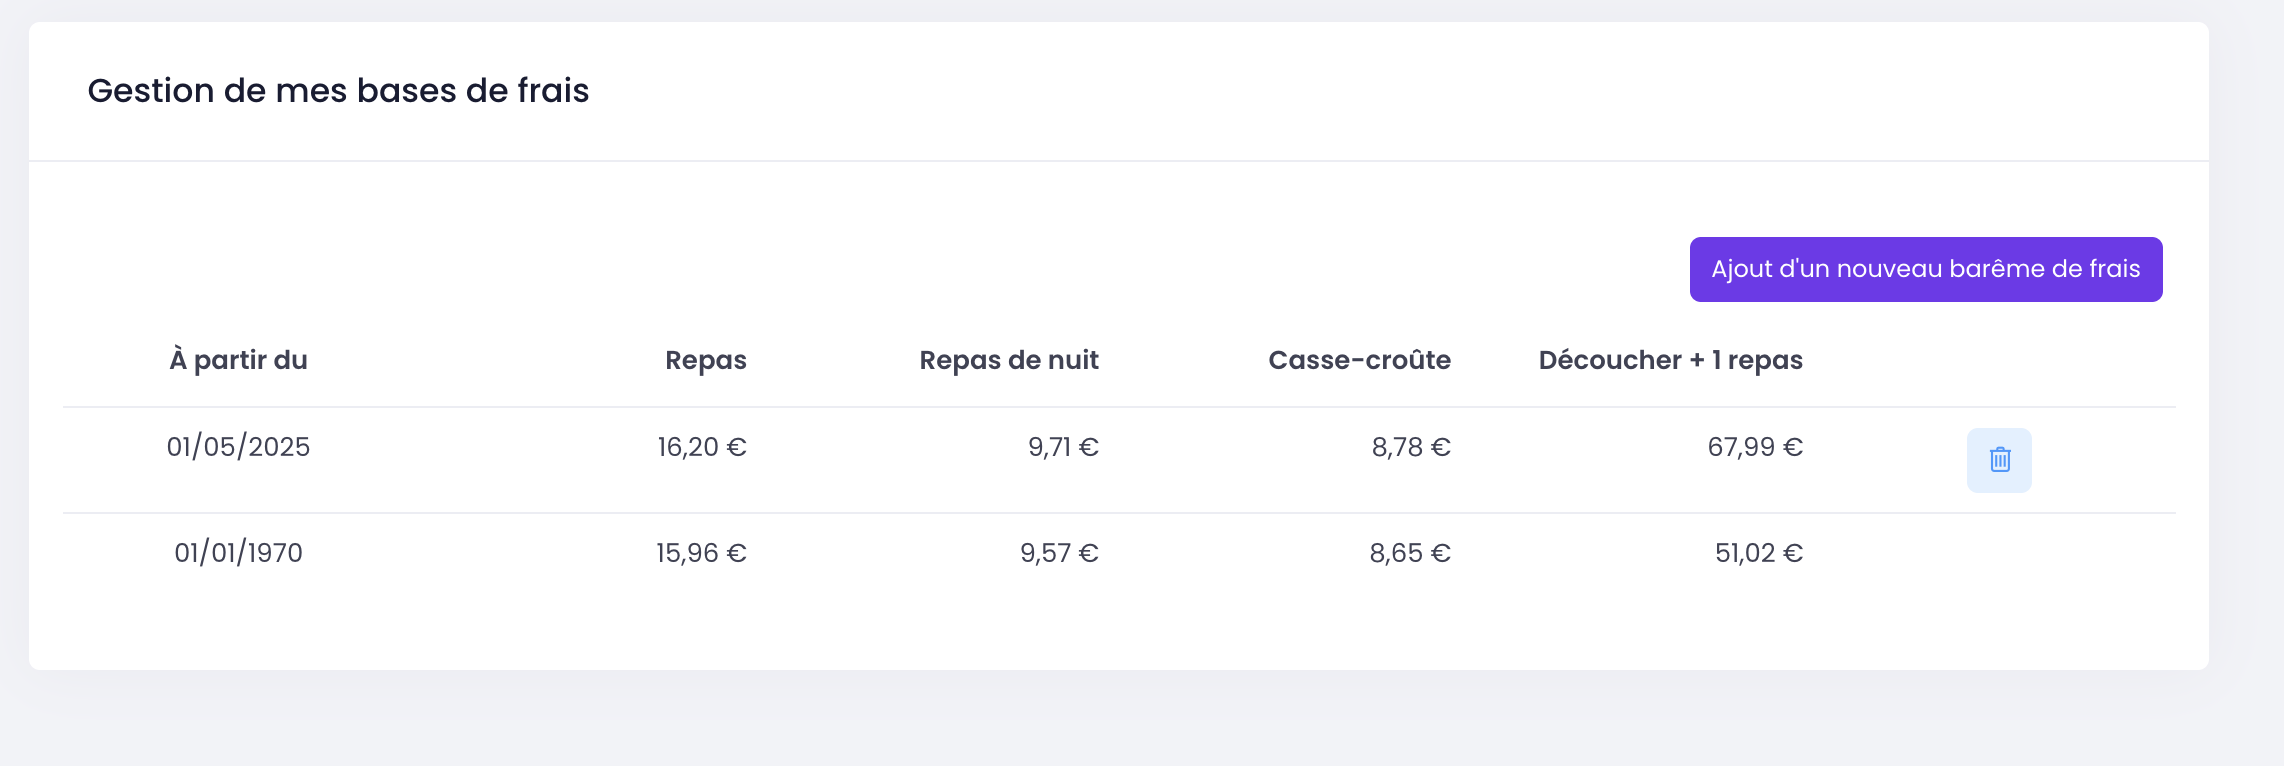Image resolution: width=2284 pixels, height=766 pixels.
Task: Delete the 01/05/2025 fee scale with trash icon
Action: click(x=1999, y=460)
